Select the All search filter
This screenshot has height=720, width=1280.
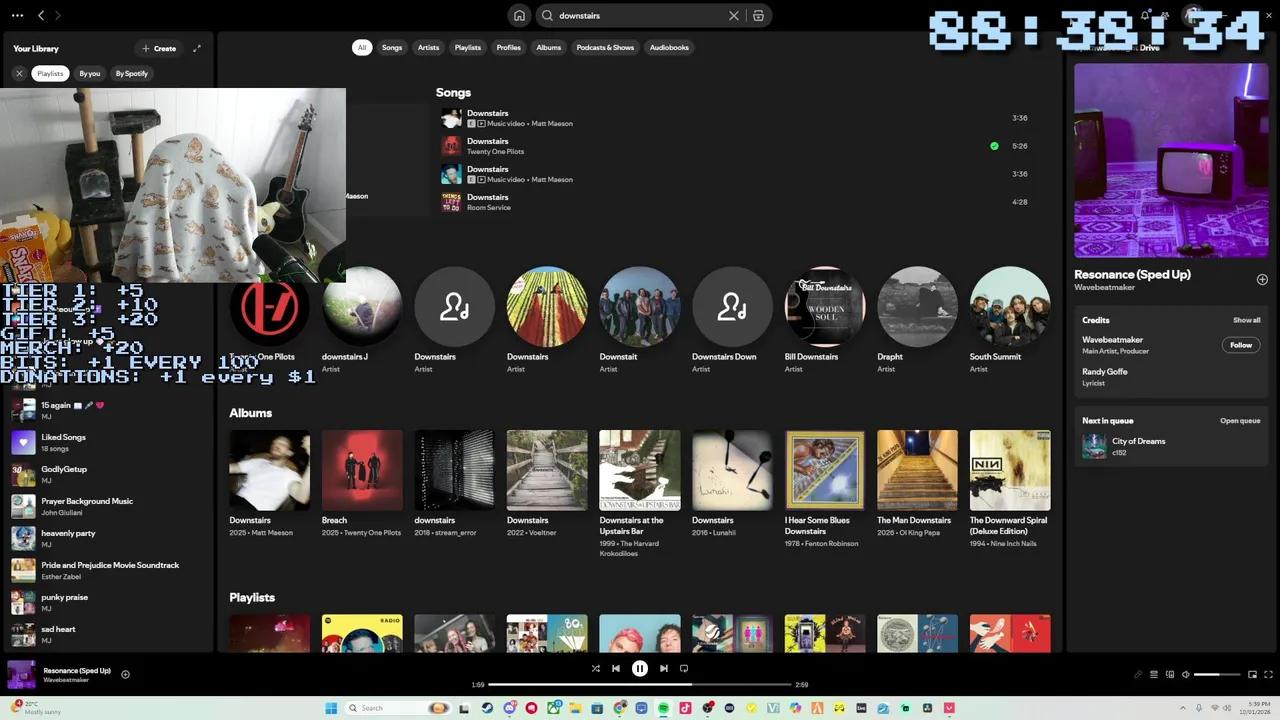(362, 47)
